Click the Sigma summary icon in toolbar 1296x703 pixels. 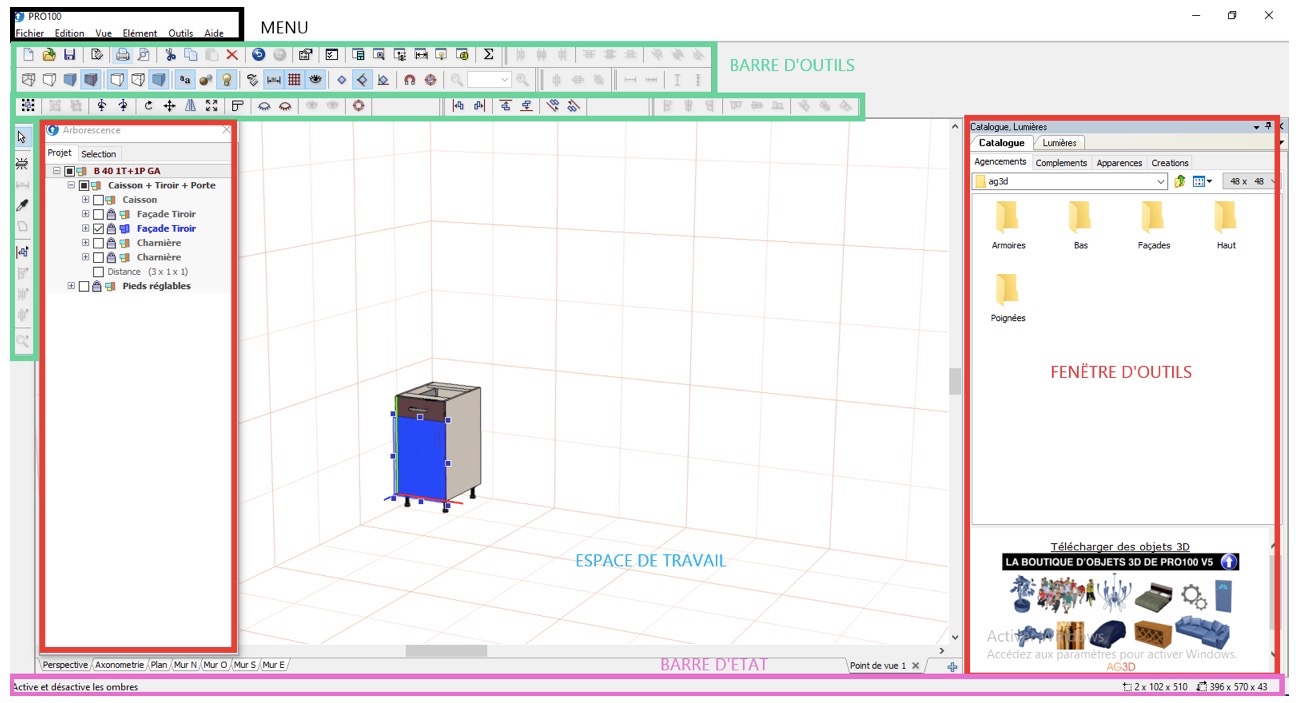click(x=488, y=55)
